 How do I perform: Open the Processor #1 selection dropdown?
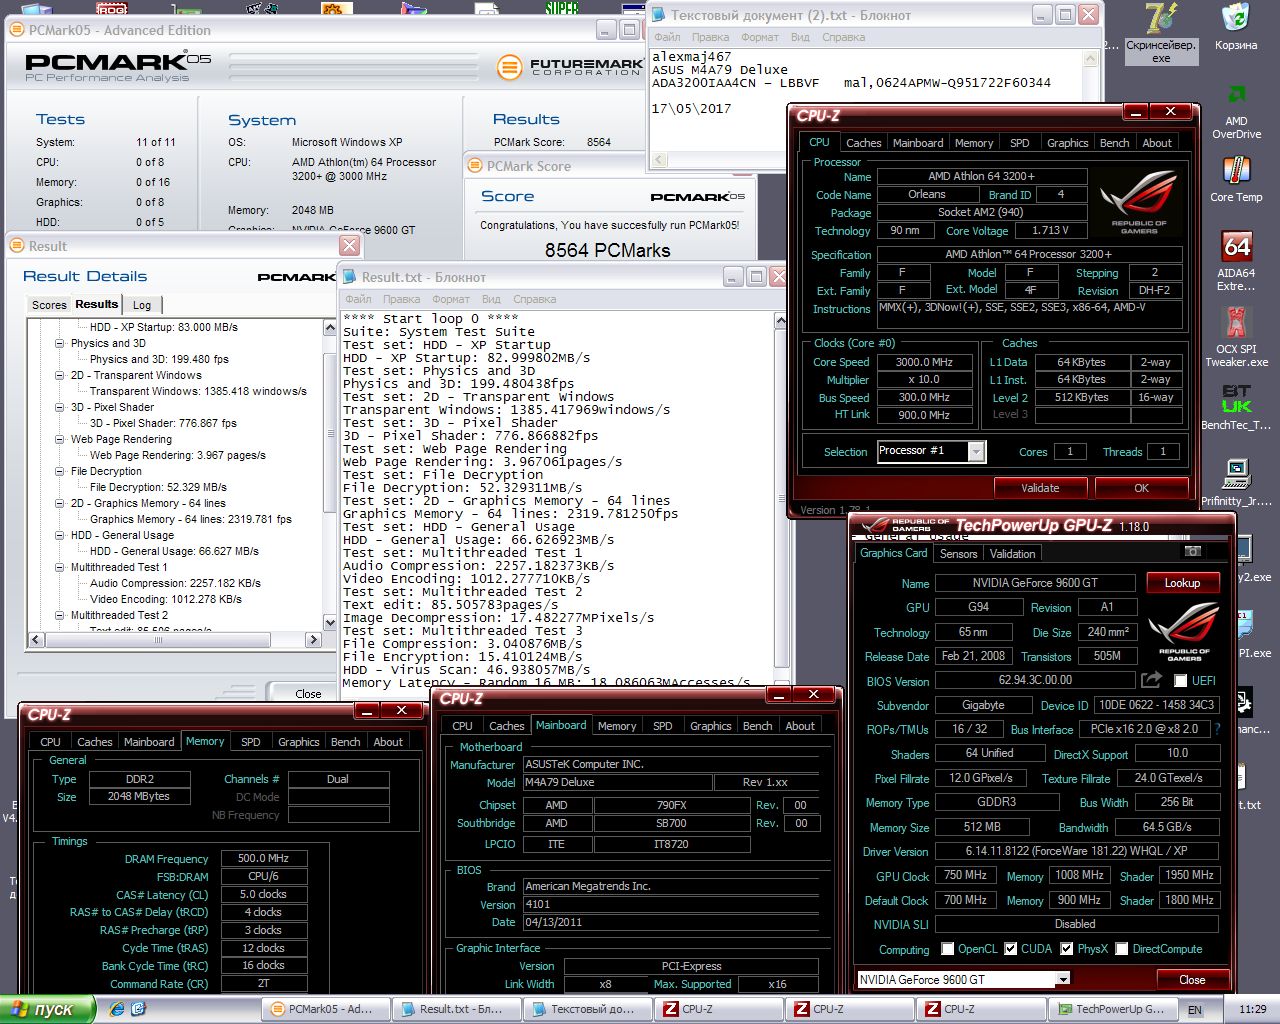976,452
